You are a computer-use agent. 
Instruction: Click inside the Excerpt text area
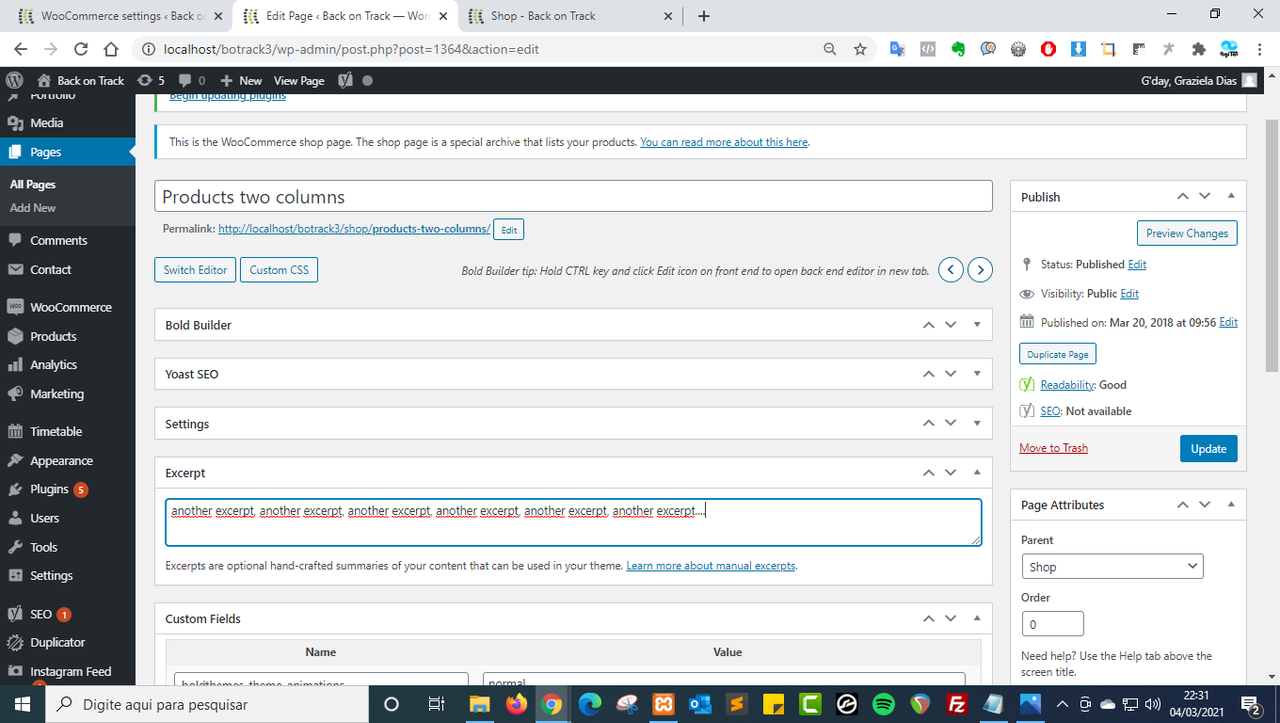[573, 522]
